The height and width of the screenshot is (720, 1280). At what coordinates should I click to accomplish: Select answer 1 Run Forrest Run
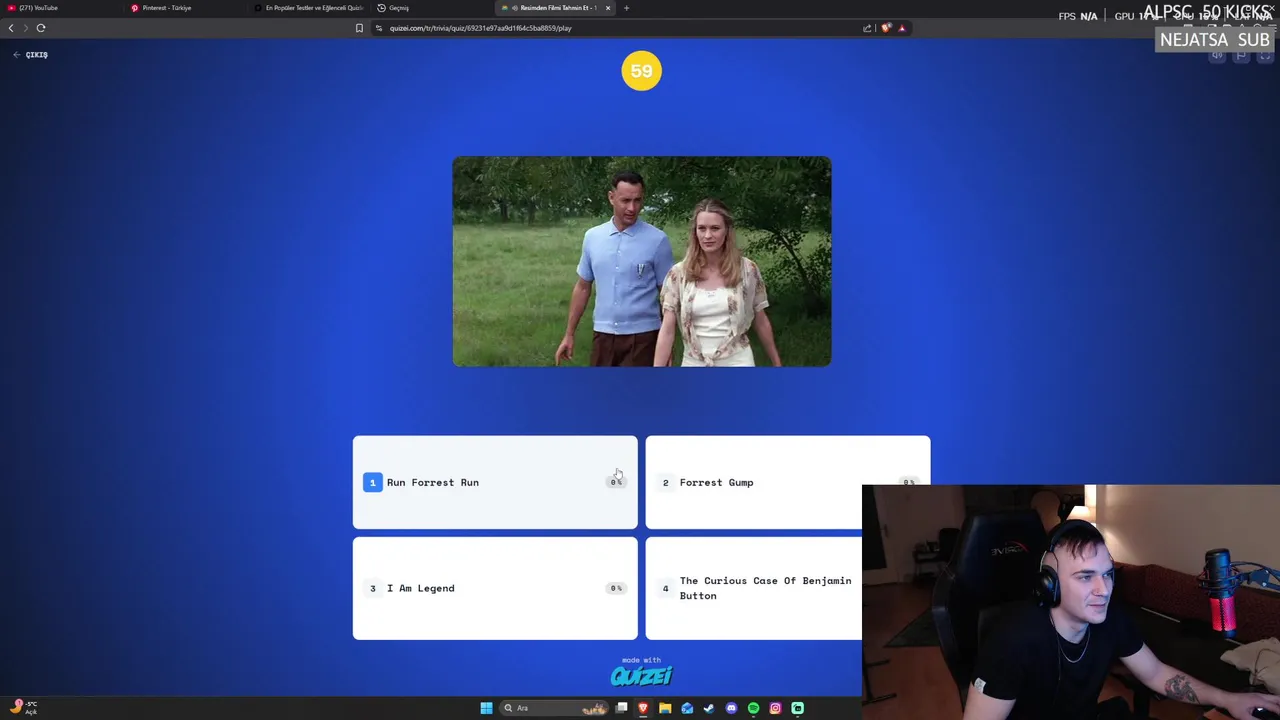pyautogui.click(x=494, y=482)
